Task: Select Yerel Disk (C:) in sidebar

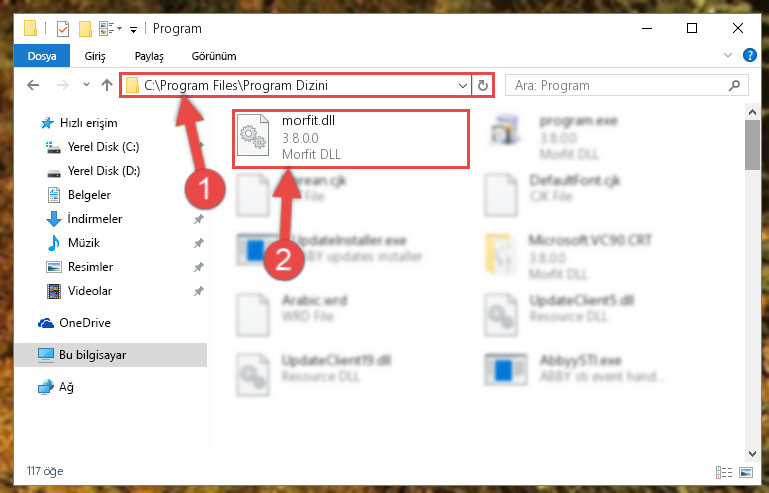Action: pyautogui.click(x=92, y=147)
